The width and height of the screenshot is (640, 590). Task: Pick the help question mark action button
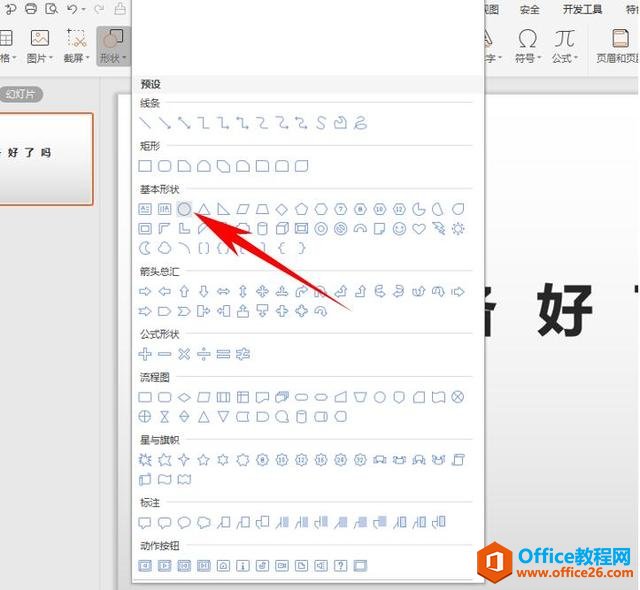[340, 566]
